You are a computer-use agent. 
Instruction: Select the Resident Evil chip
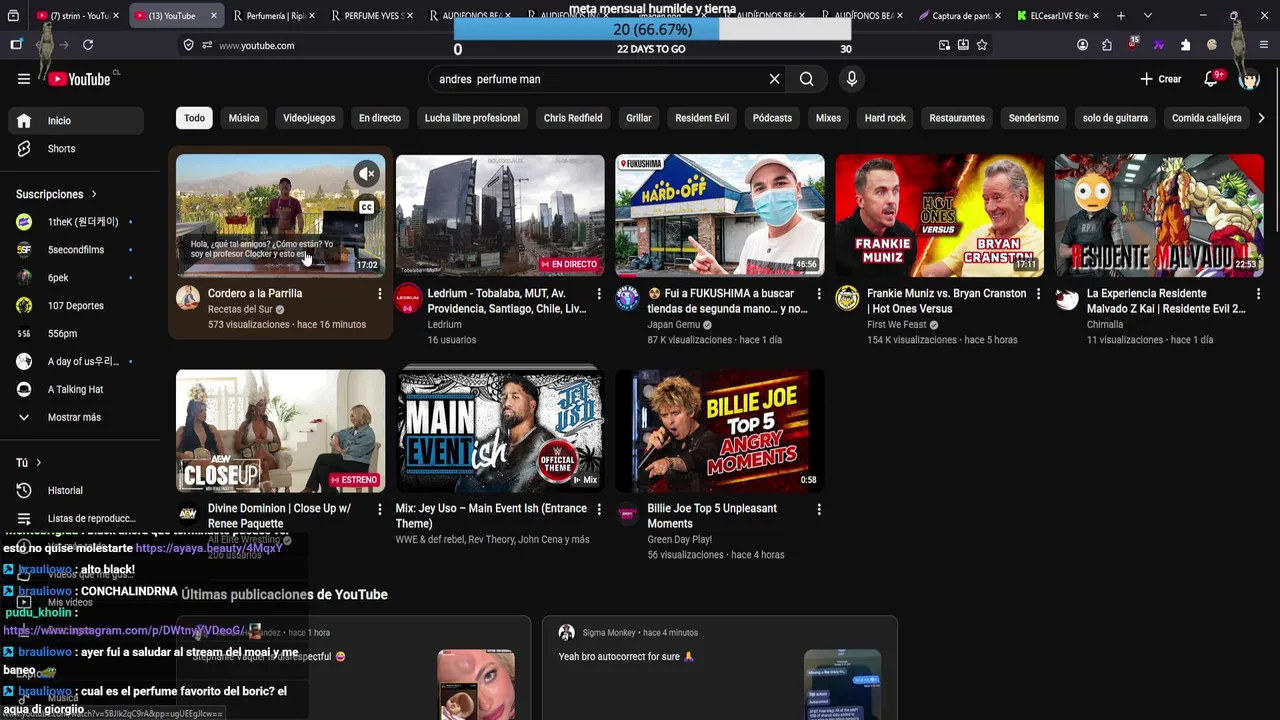pos(702,118)
